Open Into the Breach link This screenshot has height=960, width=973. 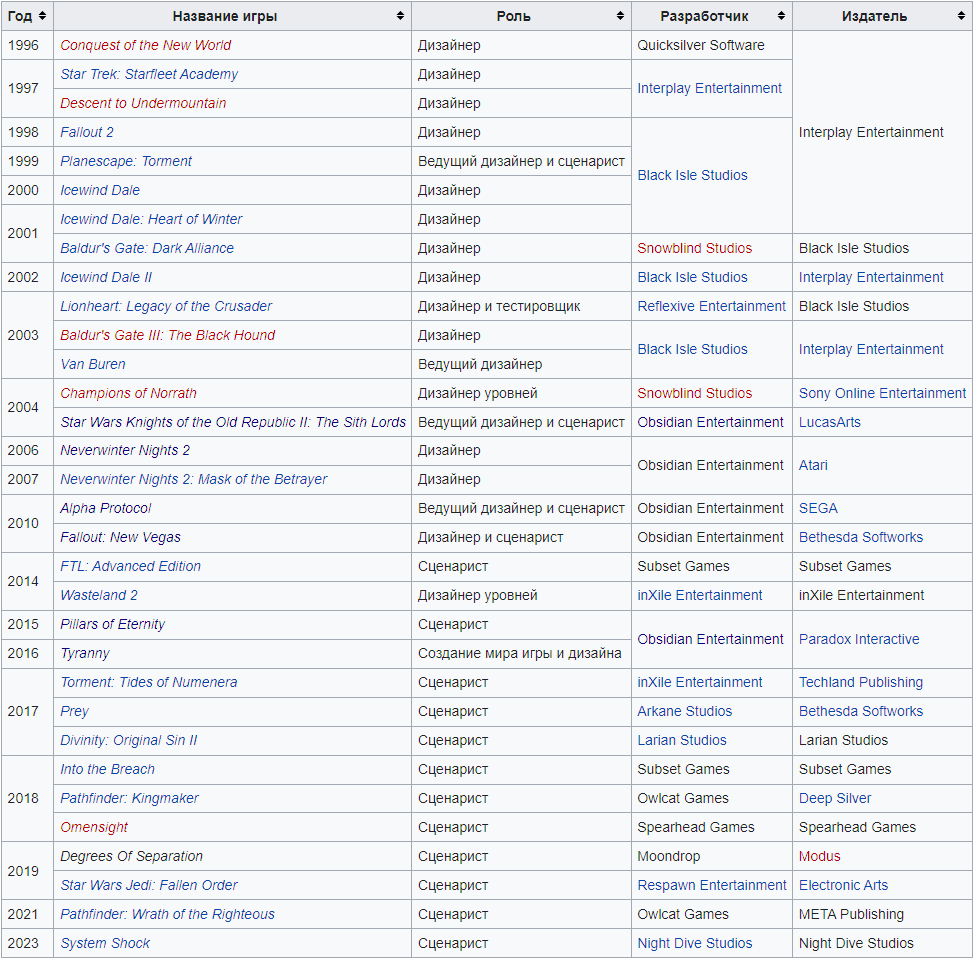tap(107, 769)
